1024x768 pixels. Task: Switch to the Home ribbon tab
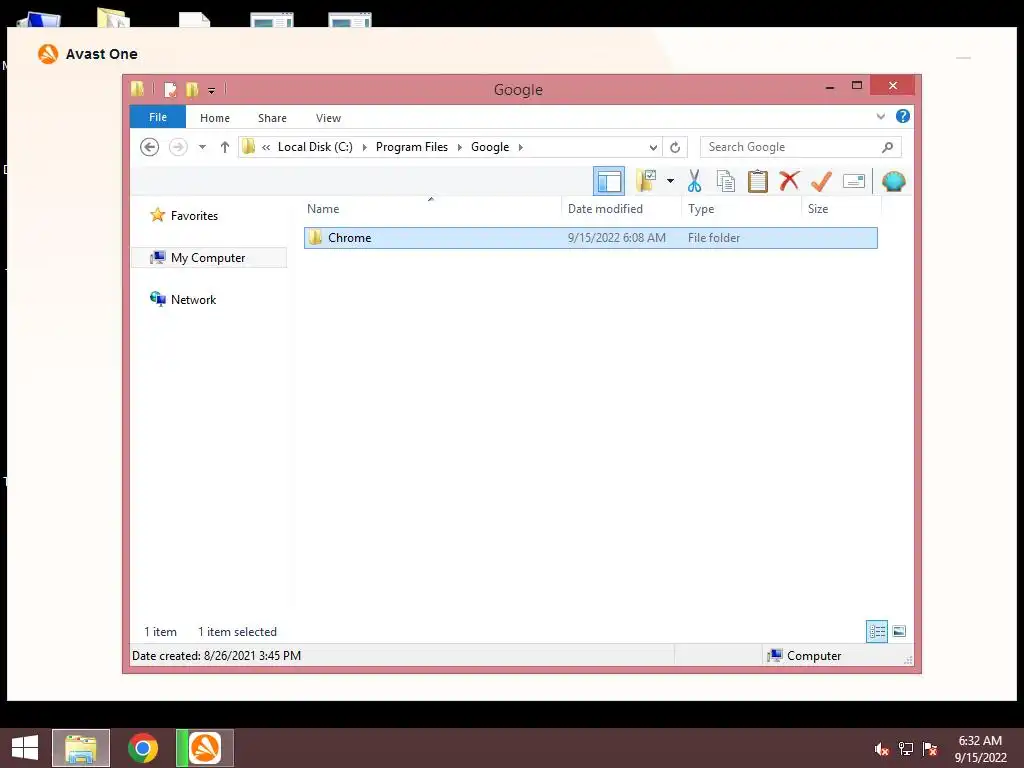point(215,118)
